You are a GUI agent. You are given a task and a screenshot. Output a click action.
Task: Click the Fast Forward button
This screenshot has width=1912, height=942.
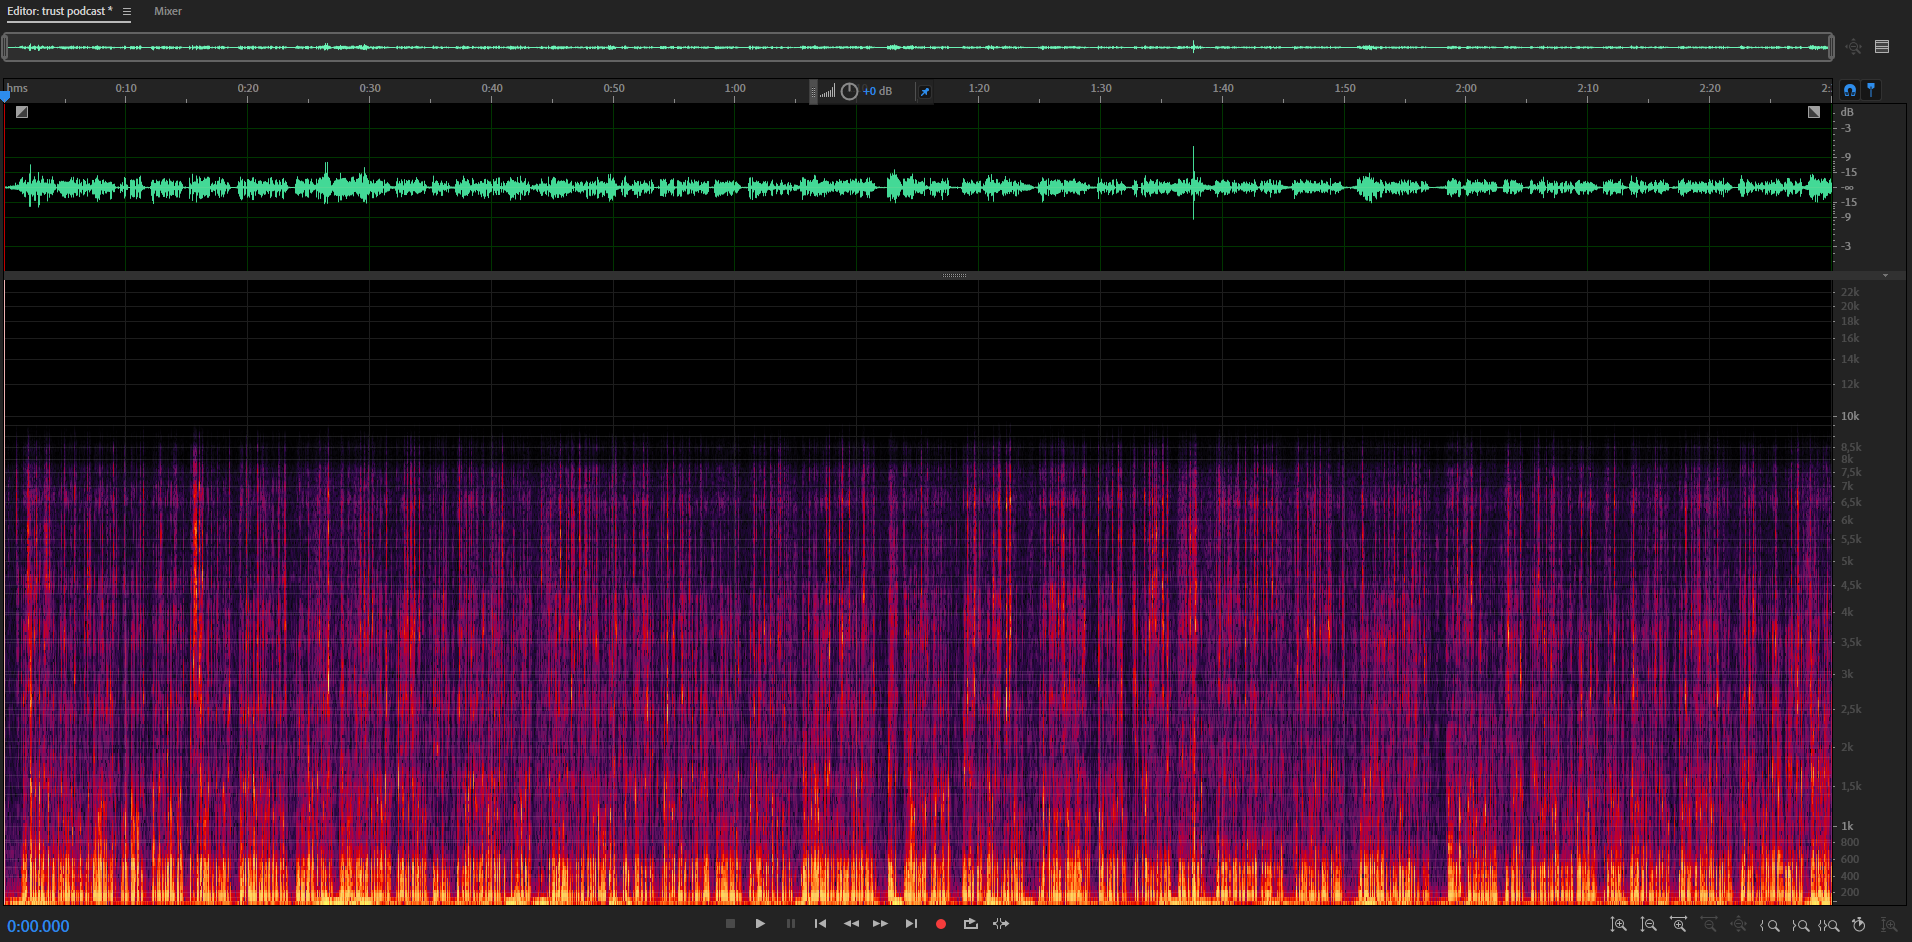[x=880, y=924]
